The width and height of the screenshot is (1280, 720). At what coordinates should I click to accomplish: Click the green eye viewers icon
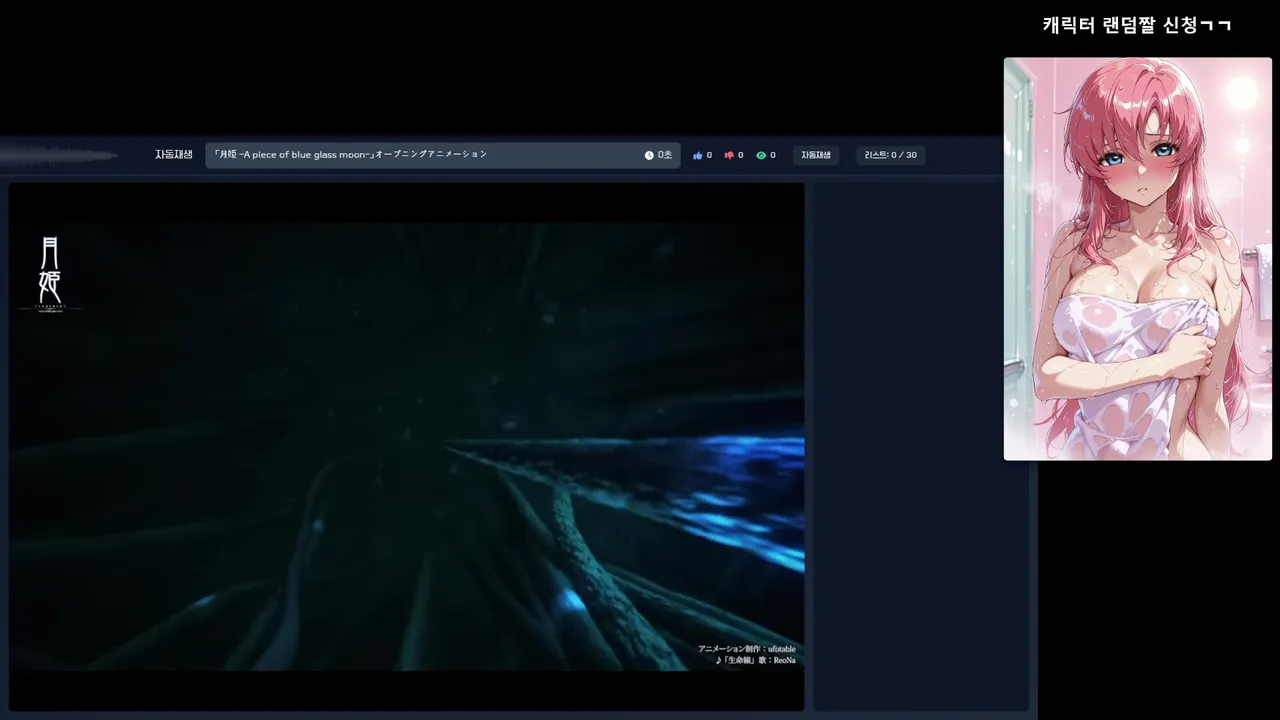coord(761,155)
